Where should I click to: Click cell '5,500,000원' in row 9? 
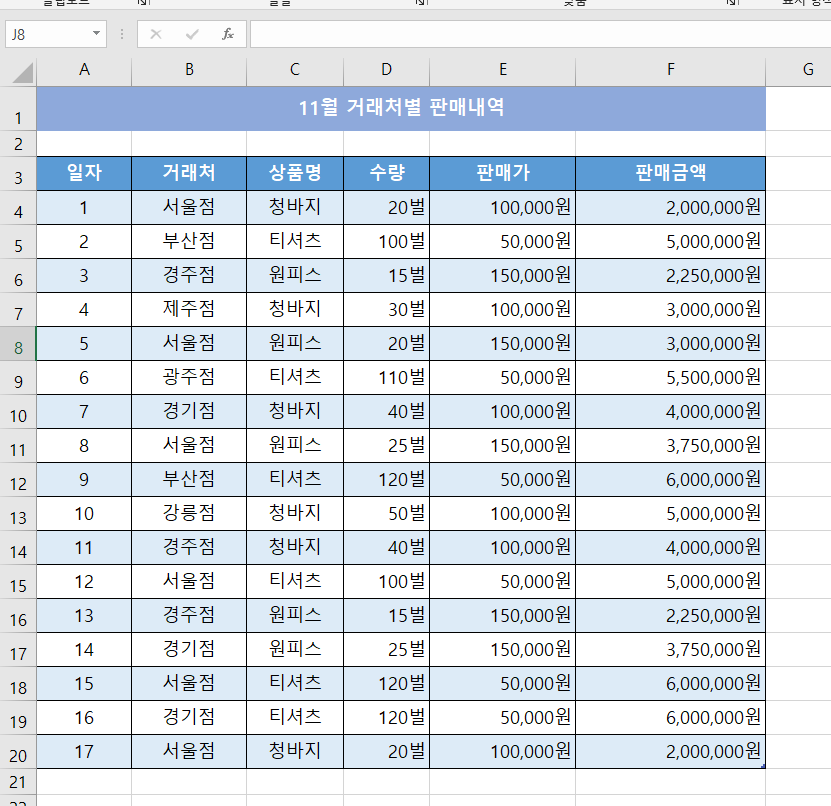click(x=670, y=378)
